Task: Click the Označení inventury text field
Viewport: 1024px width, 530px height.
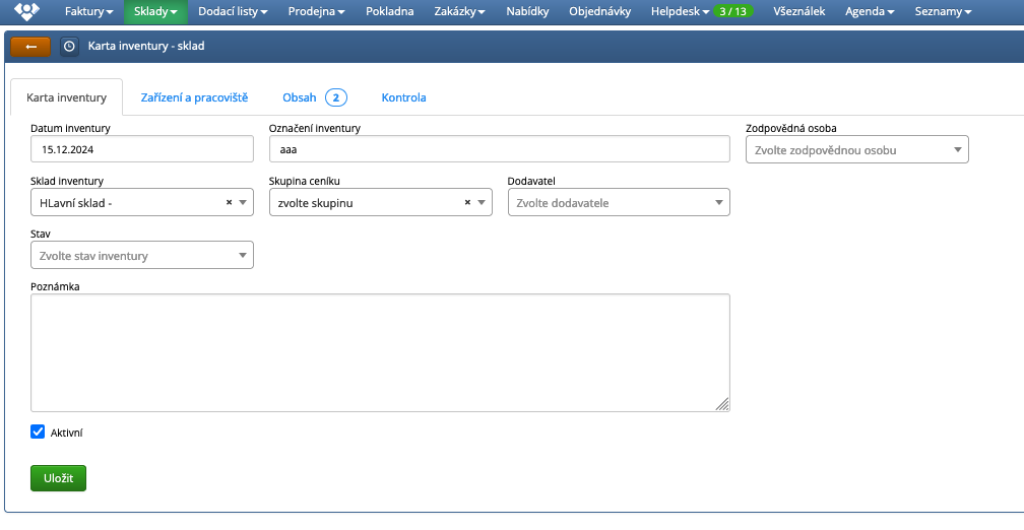Action: [499, 150]
